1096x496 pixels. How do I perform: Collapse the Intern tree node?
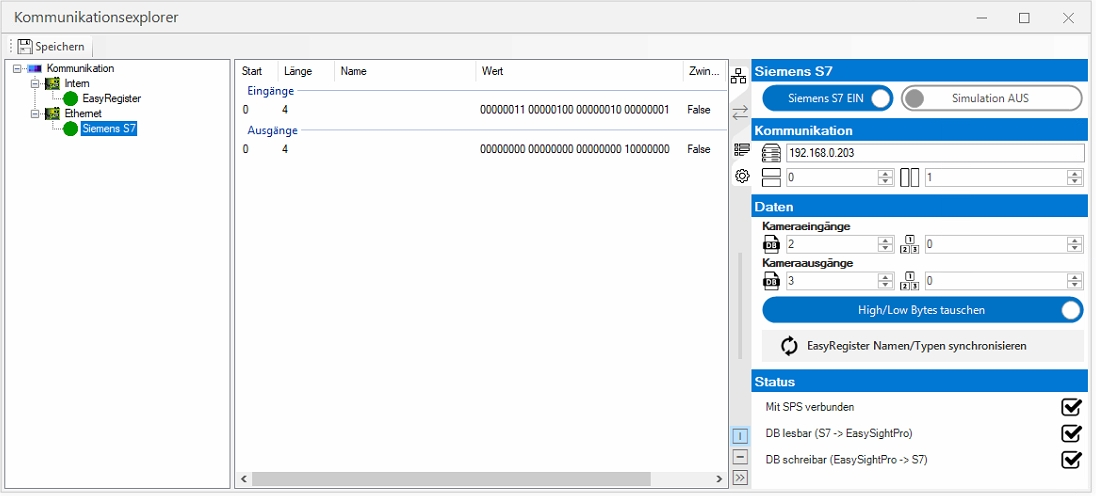(35, 84)
